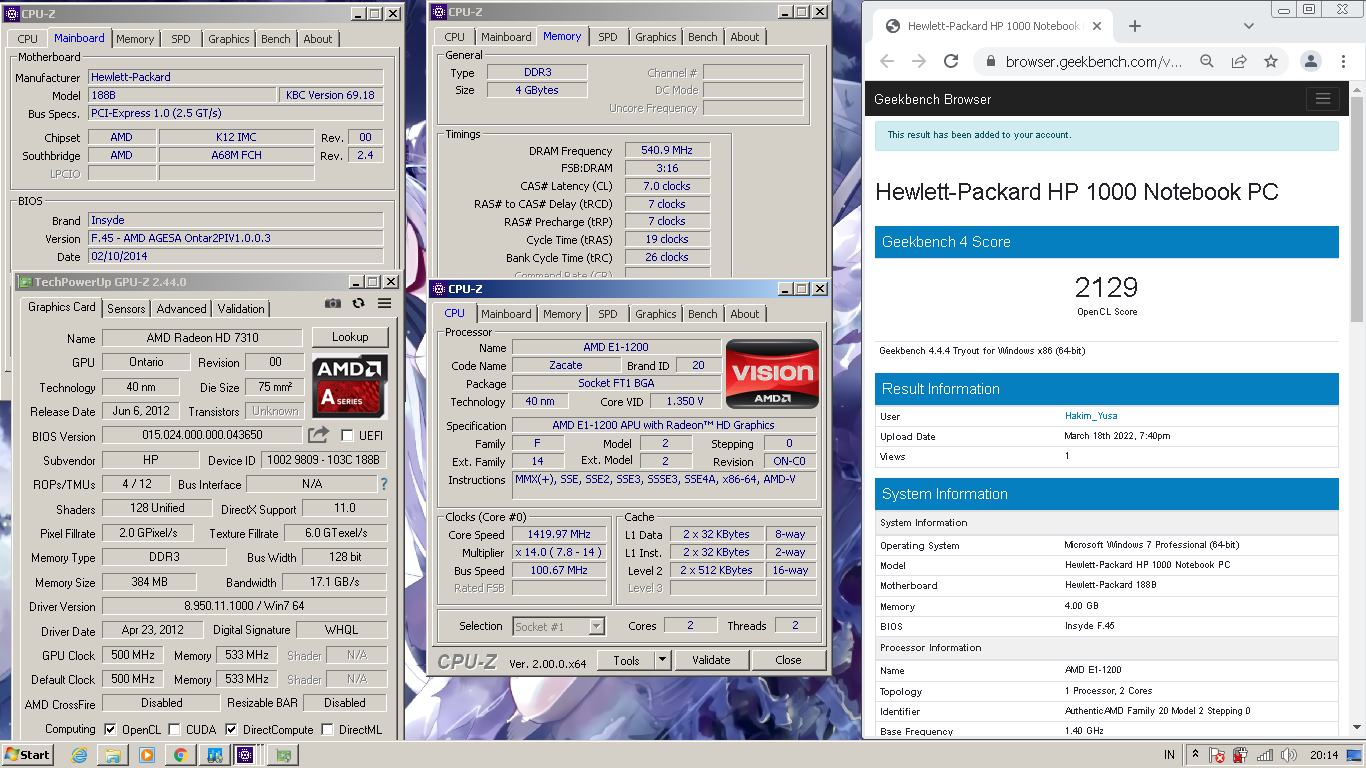The image size is (1366, 768).
Task: Reload the Geekbench page in Chrome
Action: [951, 61]
